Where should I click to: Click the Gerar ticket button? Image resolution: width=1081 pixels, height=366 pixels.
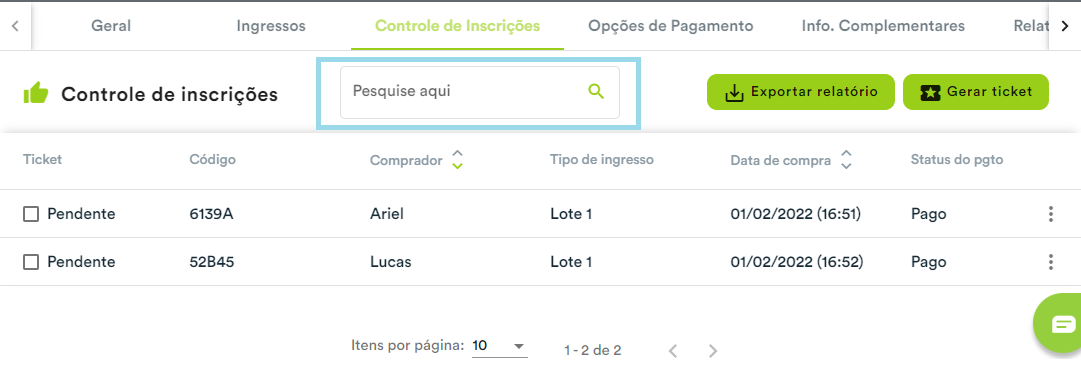(976, 92)
